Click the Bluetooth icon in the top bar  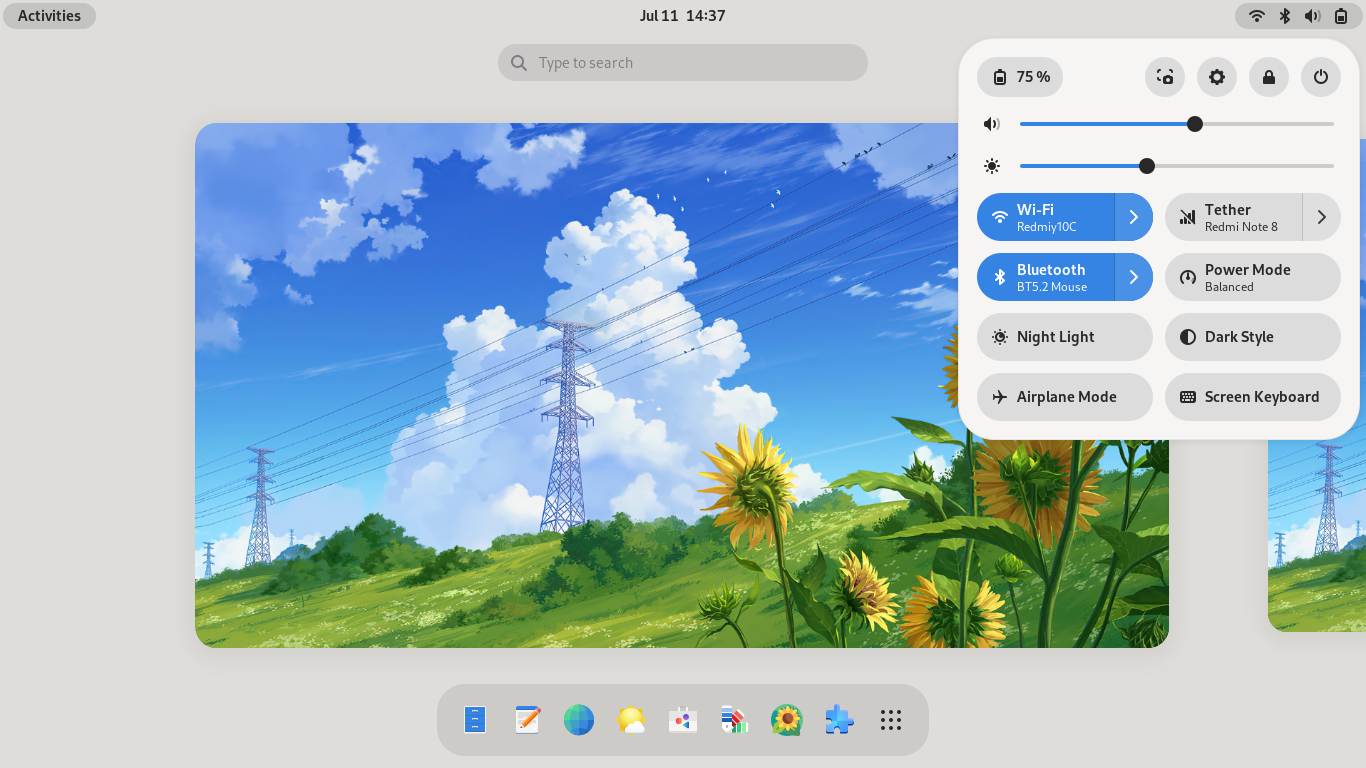pos(1286,16)
